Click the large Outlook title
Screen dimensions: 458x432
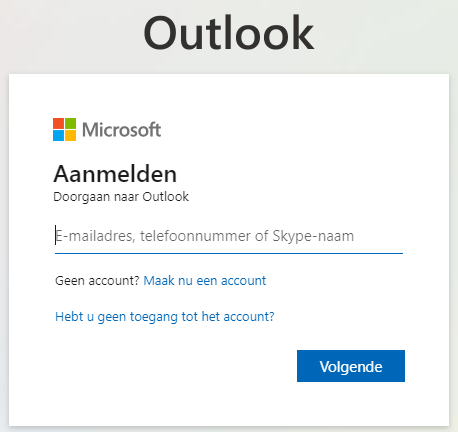tap(229, 33)
